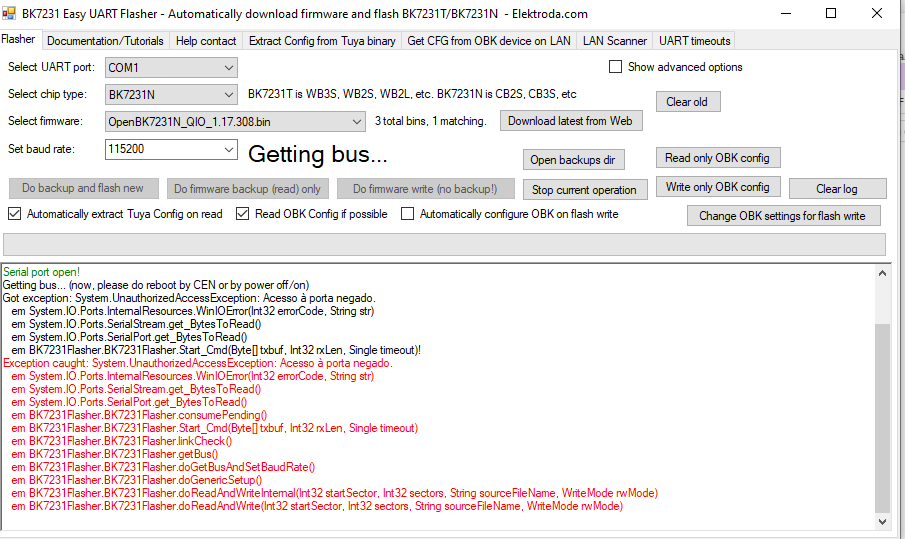Open the firmware selection dropdown
The height and width of the screenshot is (539, 905).
pyautogui.click(x=357, y=122)
